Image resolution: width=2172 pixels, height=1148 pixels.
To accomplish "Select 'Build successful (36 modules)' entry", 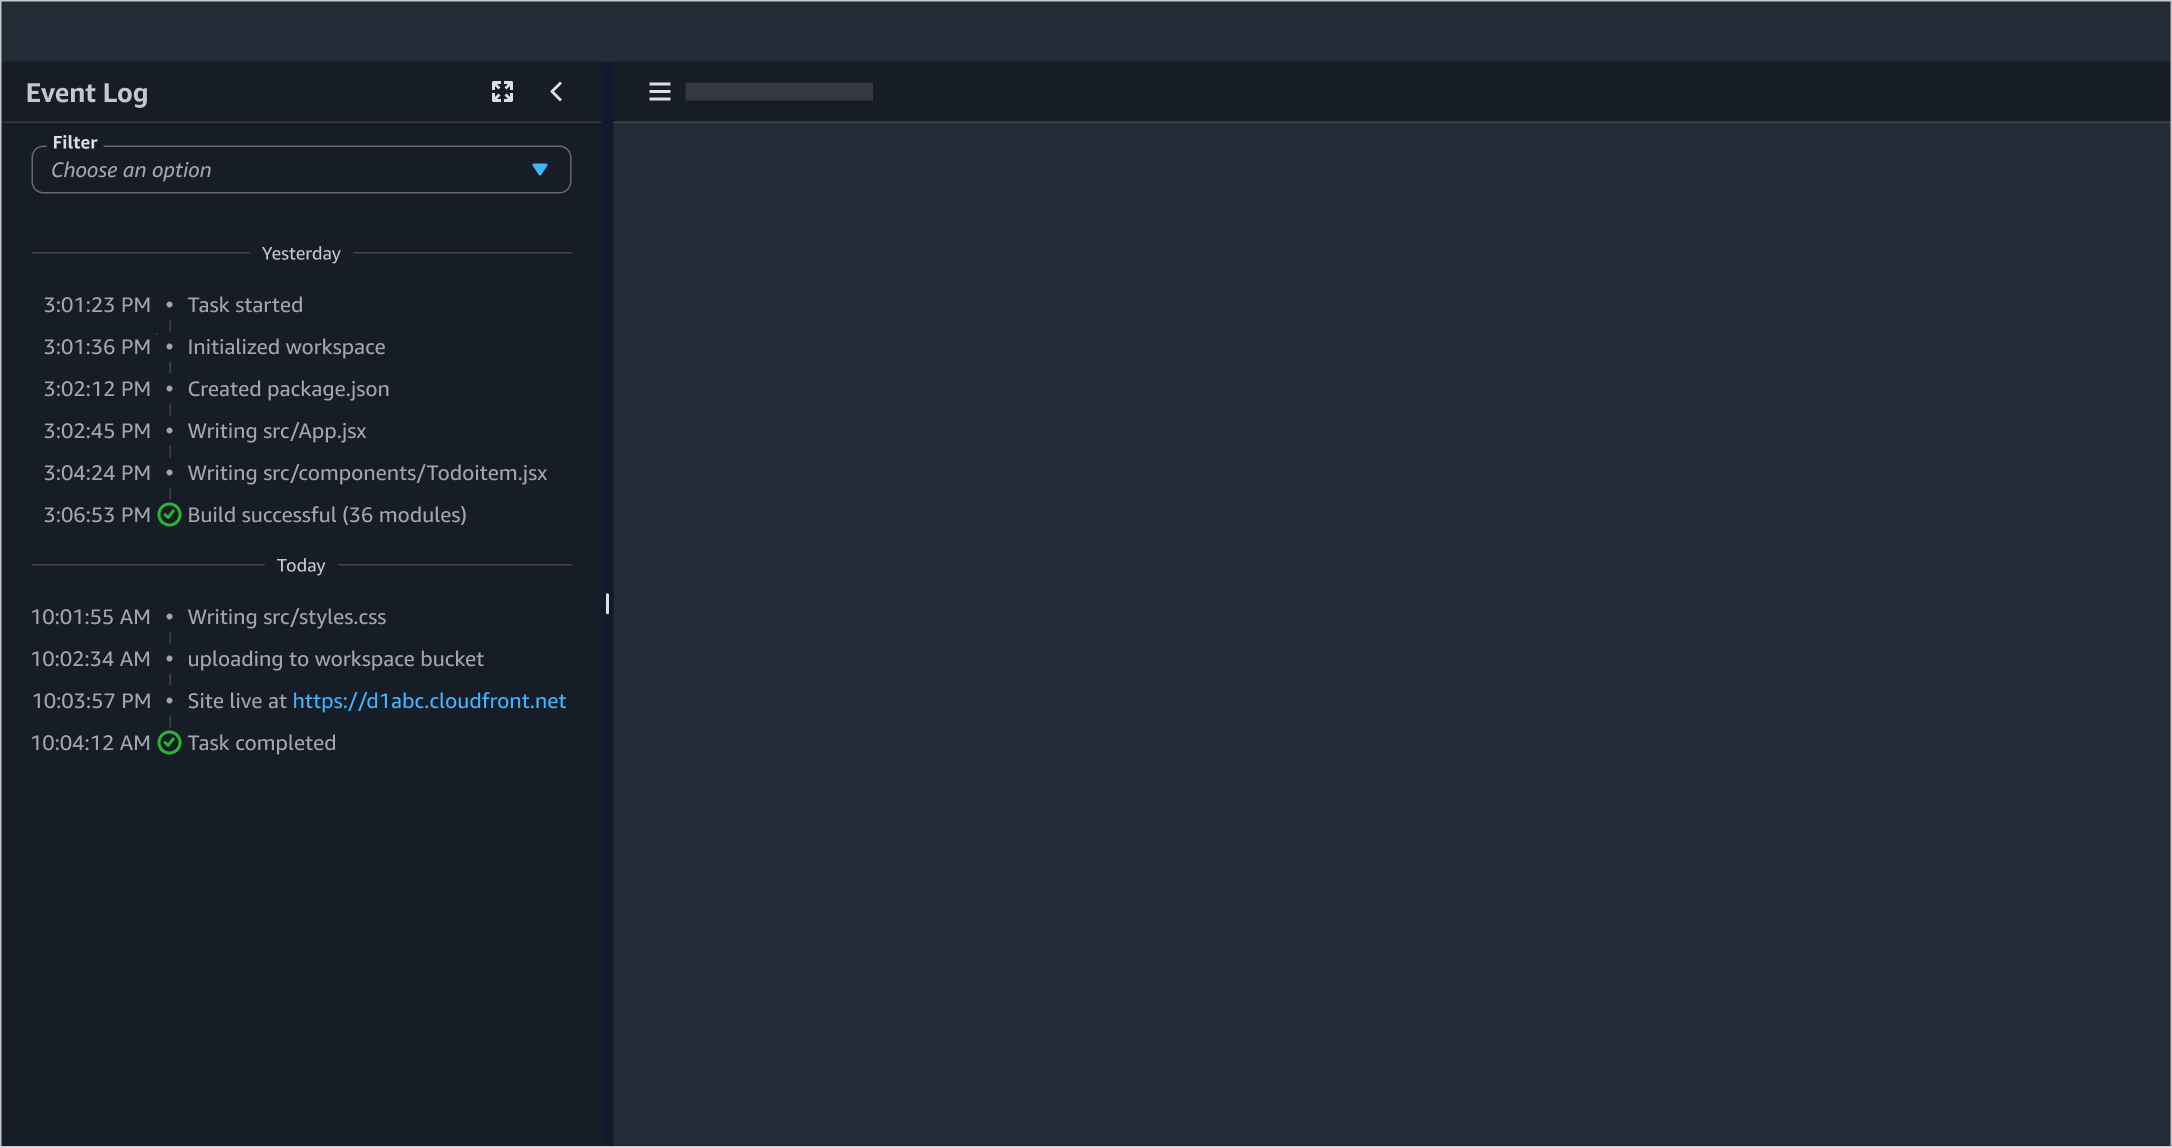I will coord(327,515).
